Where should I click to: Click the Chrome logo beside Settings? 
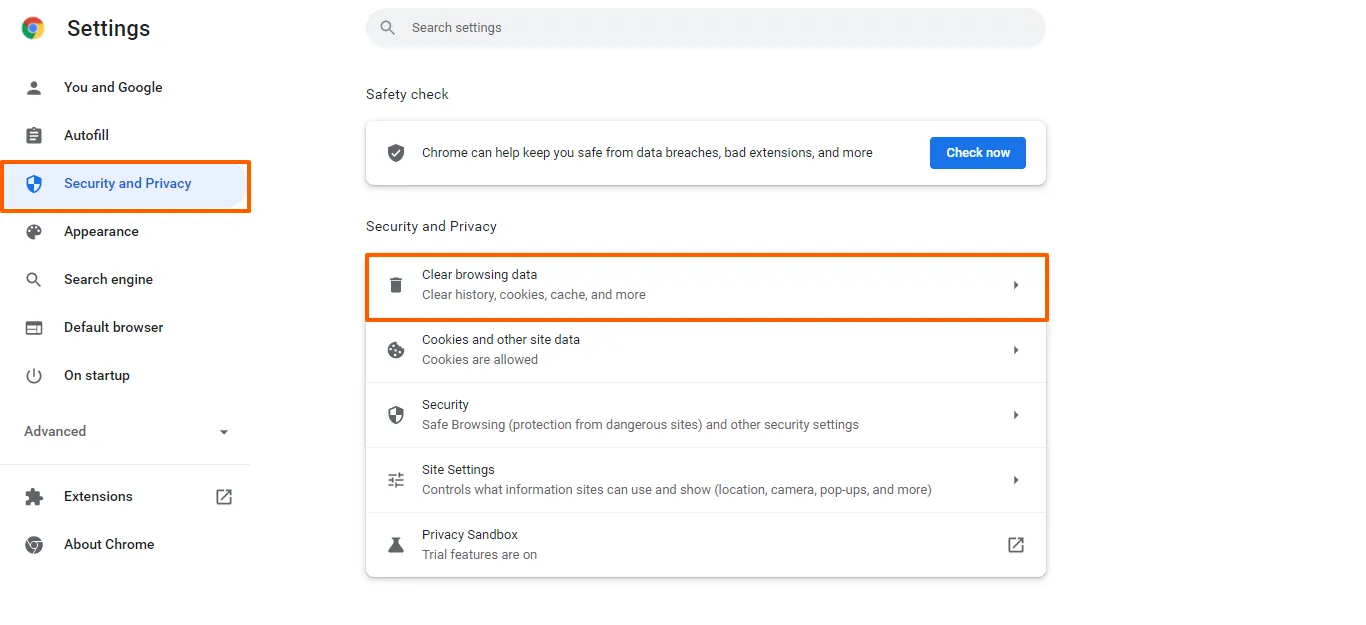click(x=33, y=28)
